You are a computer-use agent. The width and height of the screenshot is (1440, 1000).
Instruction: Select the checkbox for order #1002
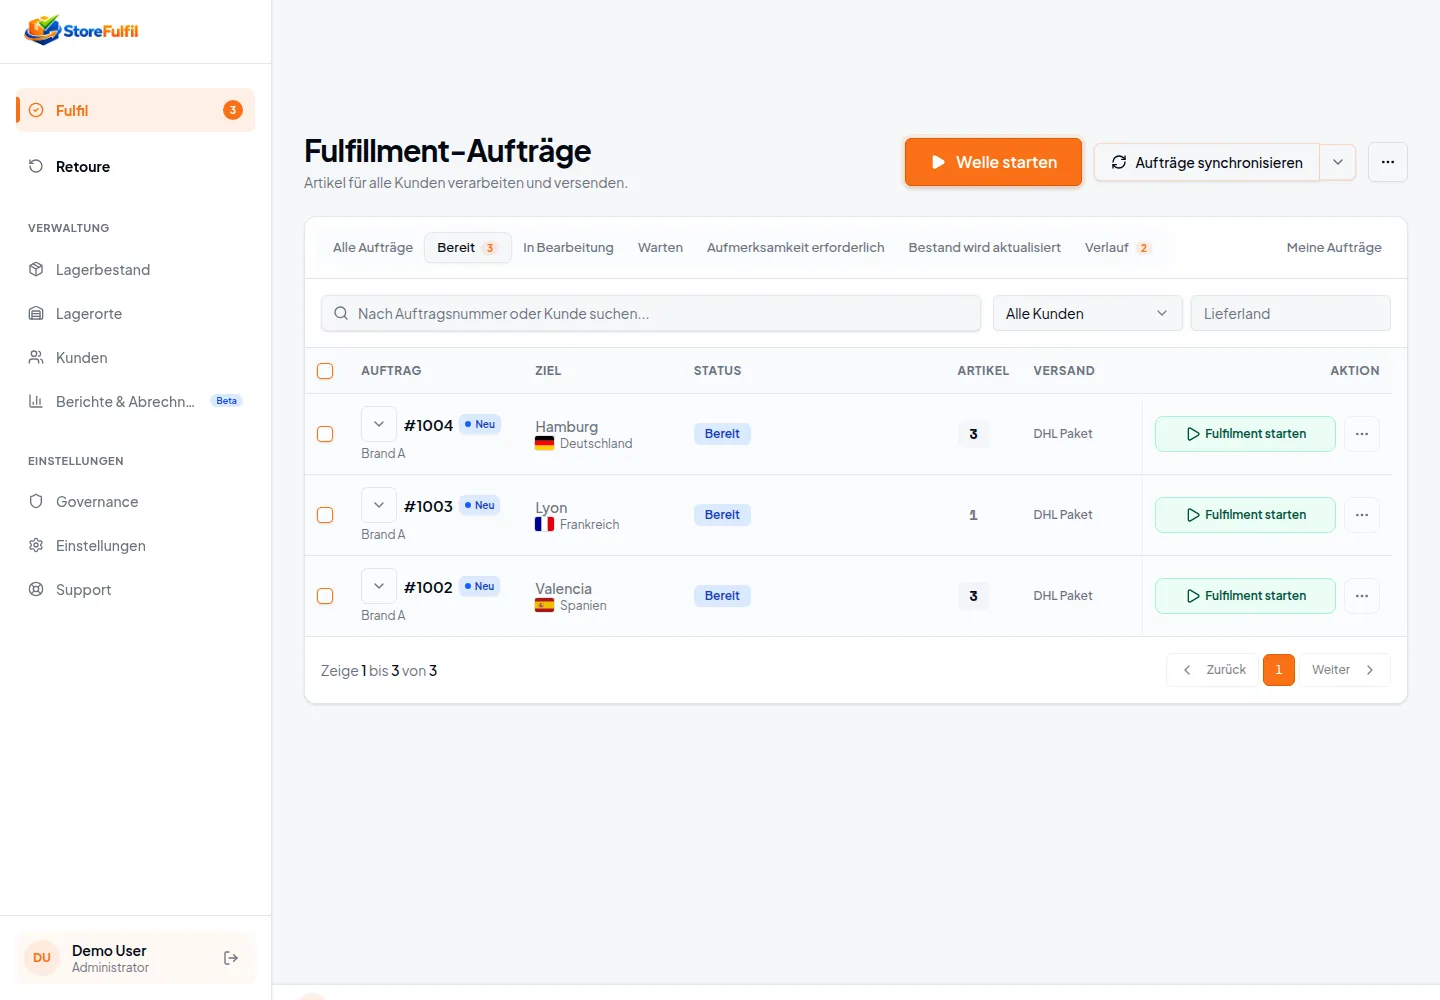click(x=325, y=596)
